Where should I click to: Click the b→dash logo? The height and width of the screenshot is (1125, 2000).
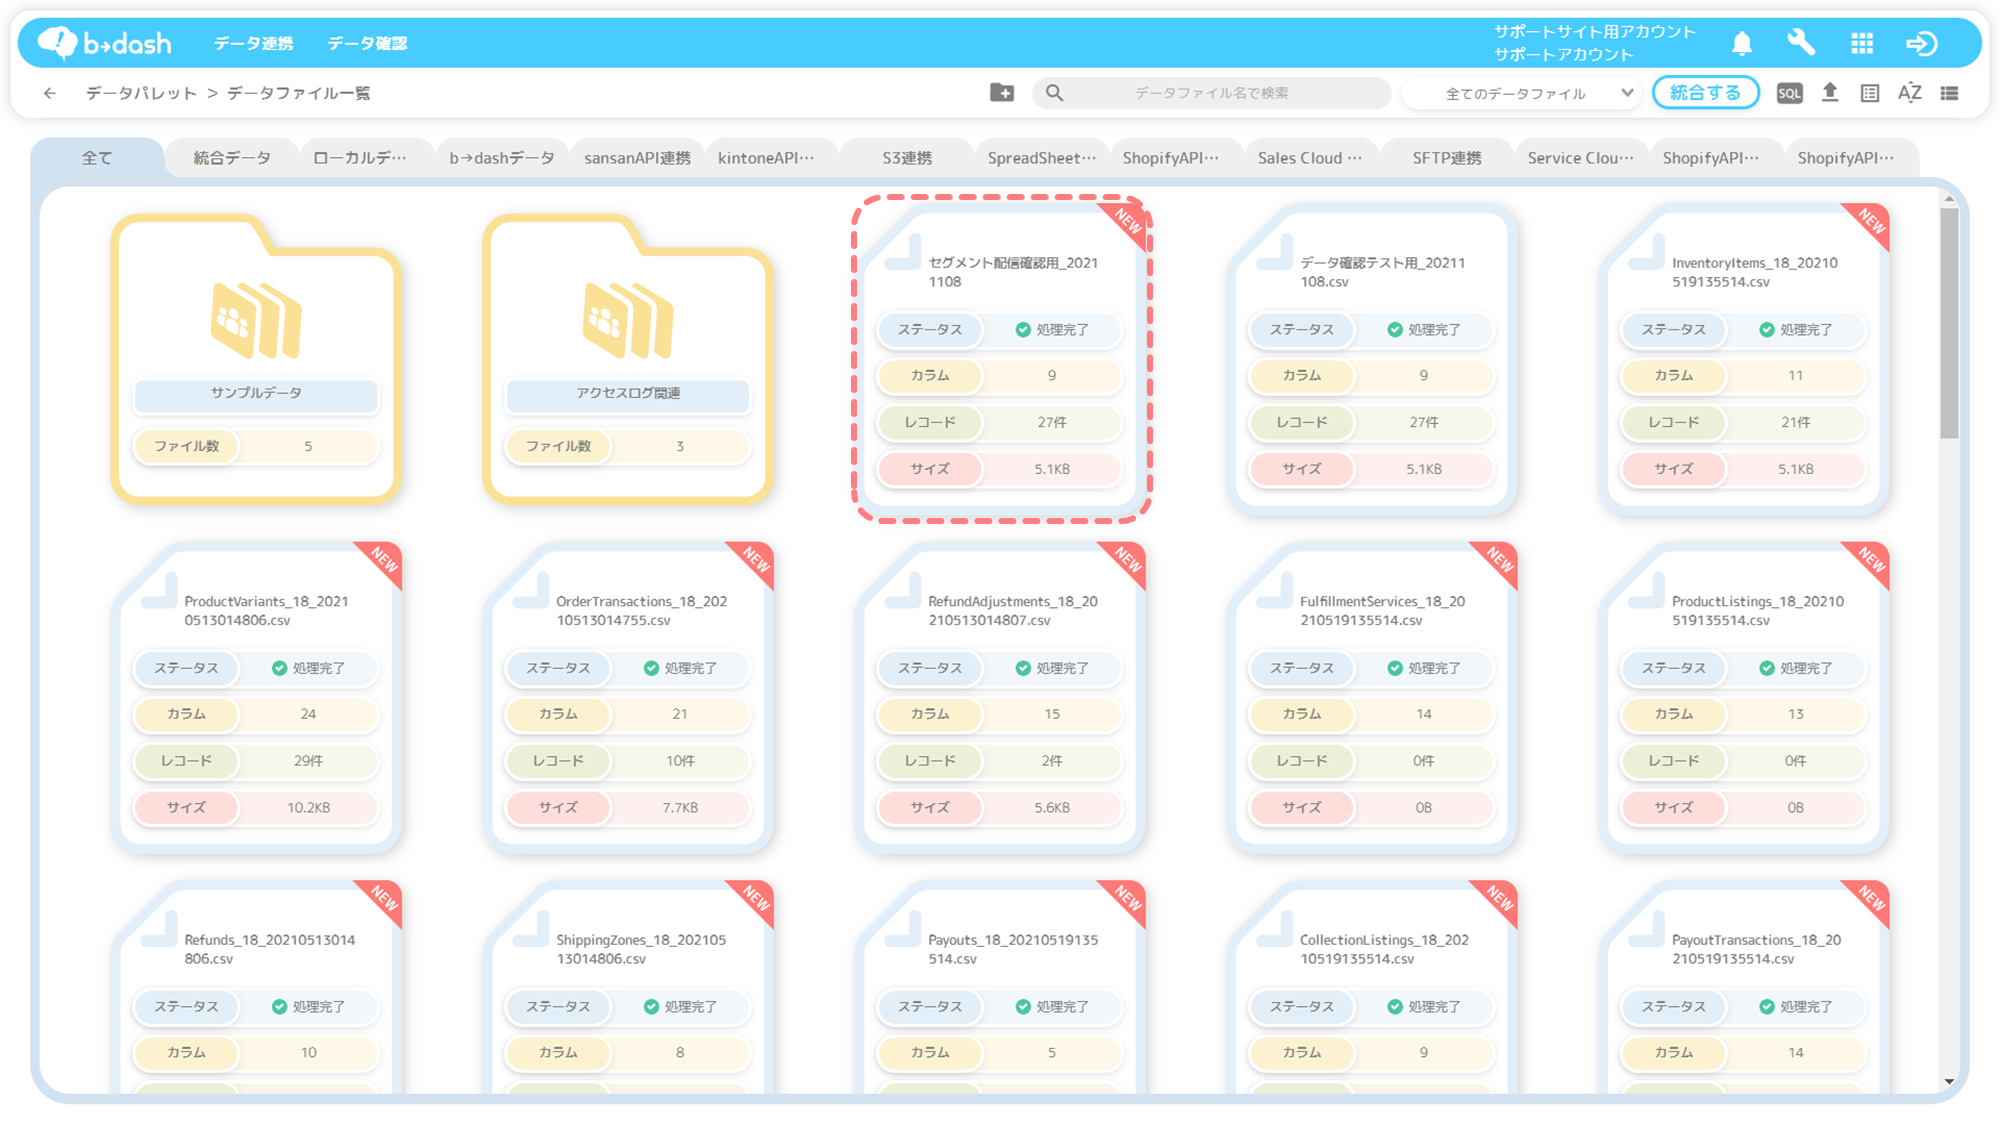[104, 43]
